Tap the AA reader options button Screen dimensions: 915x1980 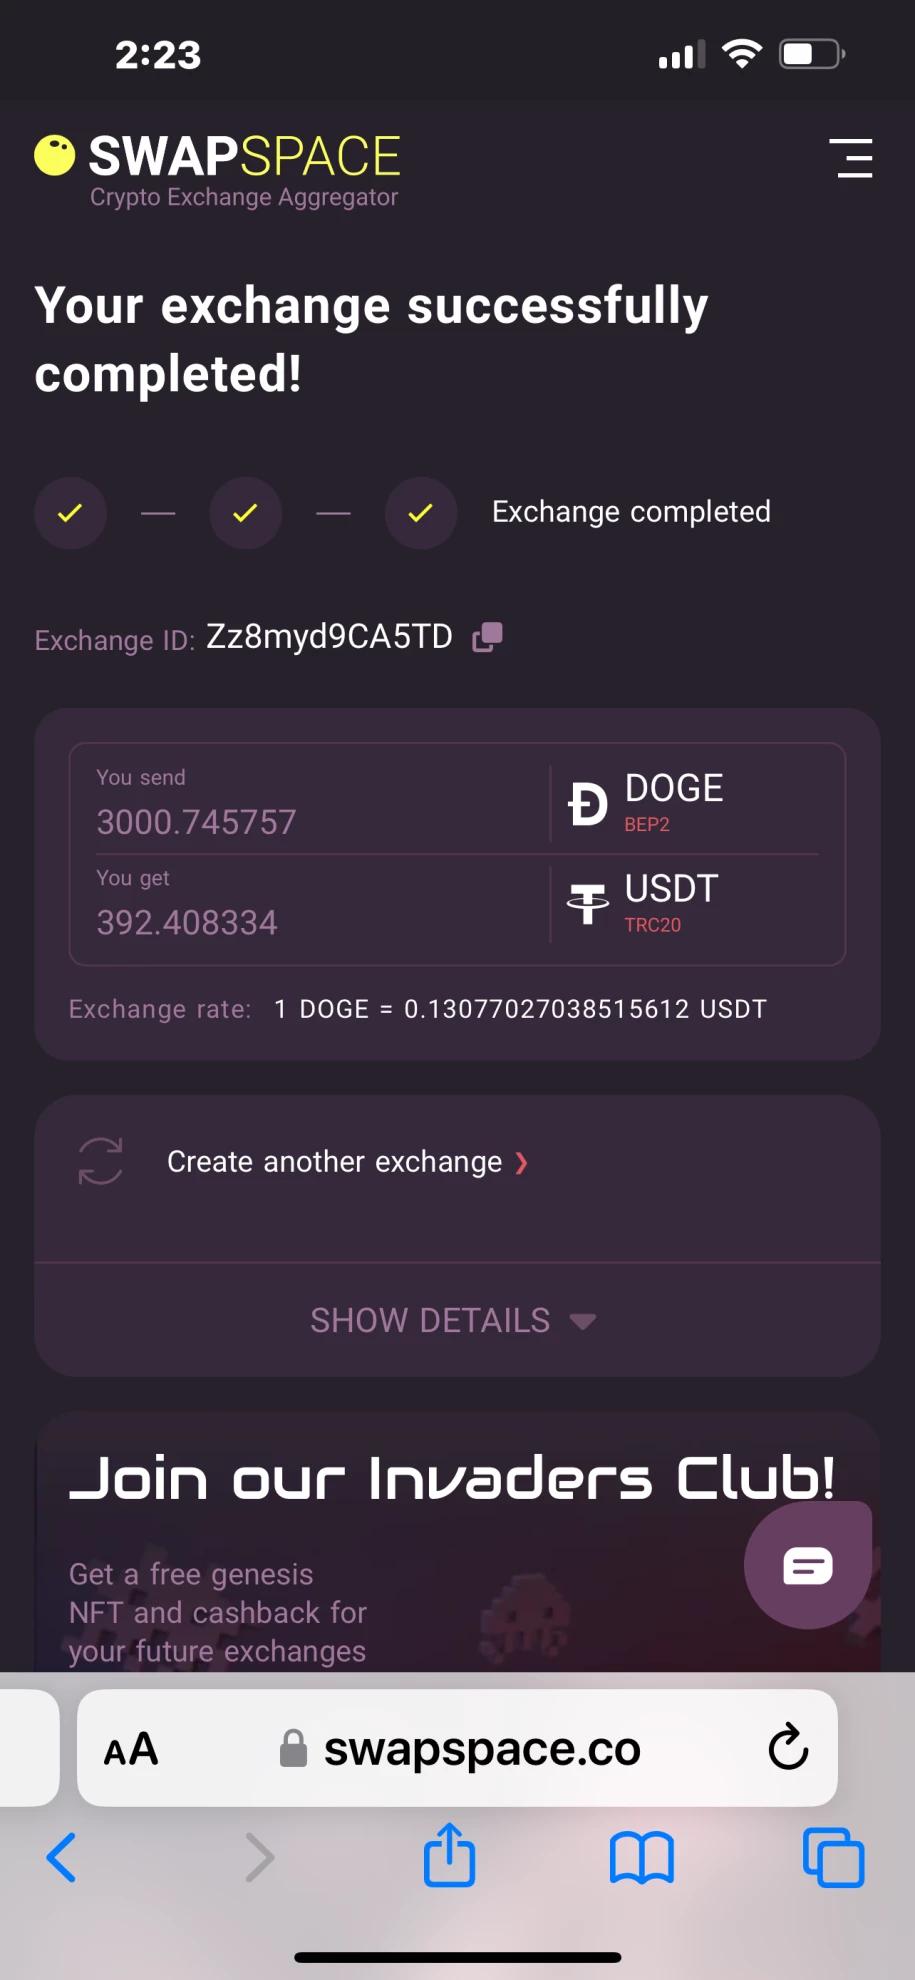[x=131, y=1749]
